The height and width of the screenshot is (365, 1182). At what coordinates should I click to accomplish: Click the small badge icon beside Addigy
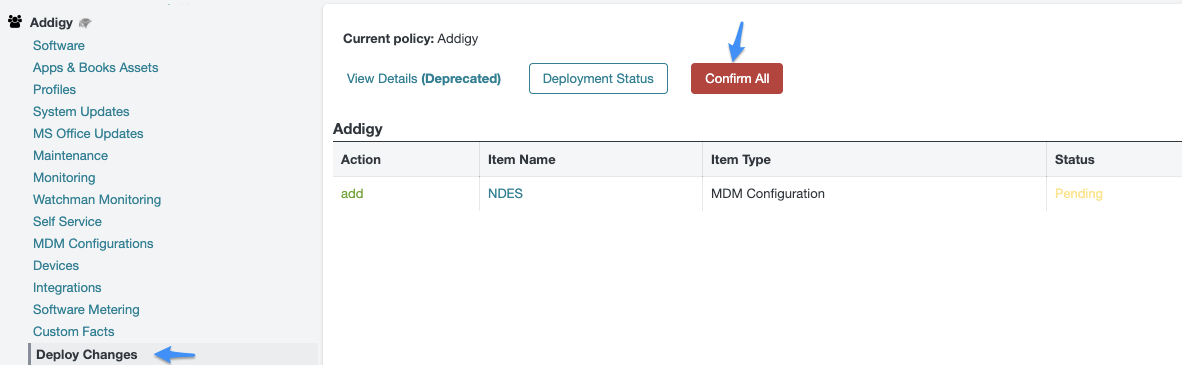(84, 23)
